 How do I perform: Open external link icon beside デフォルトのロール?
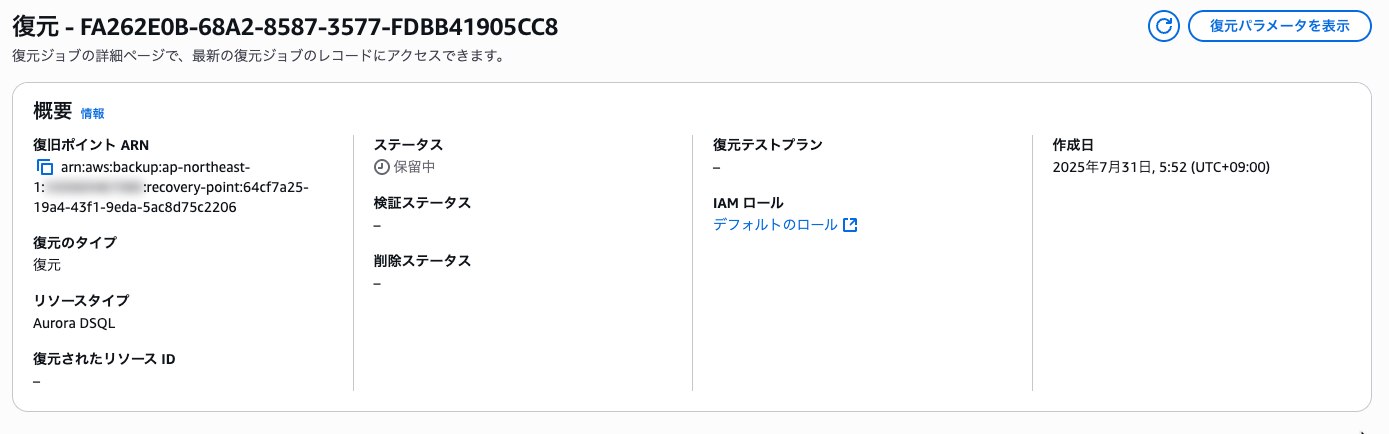[x=850, y=225]
